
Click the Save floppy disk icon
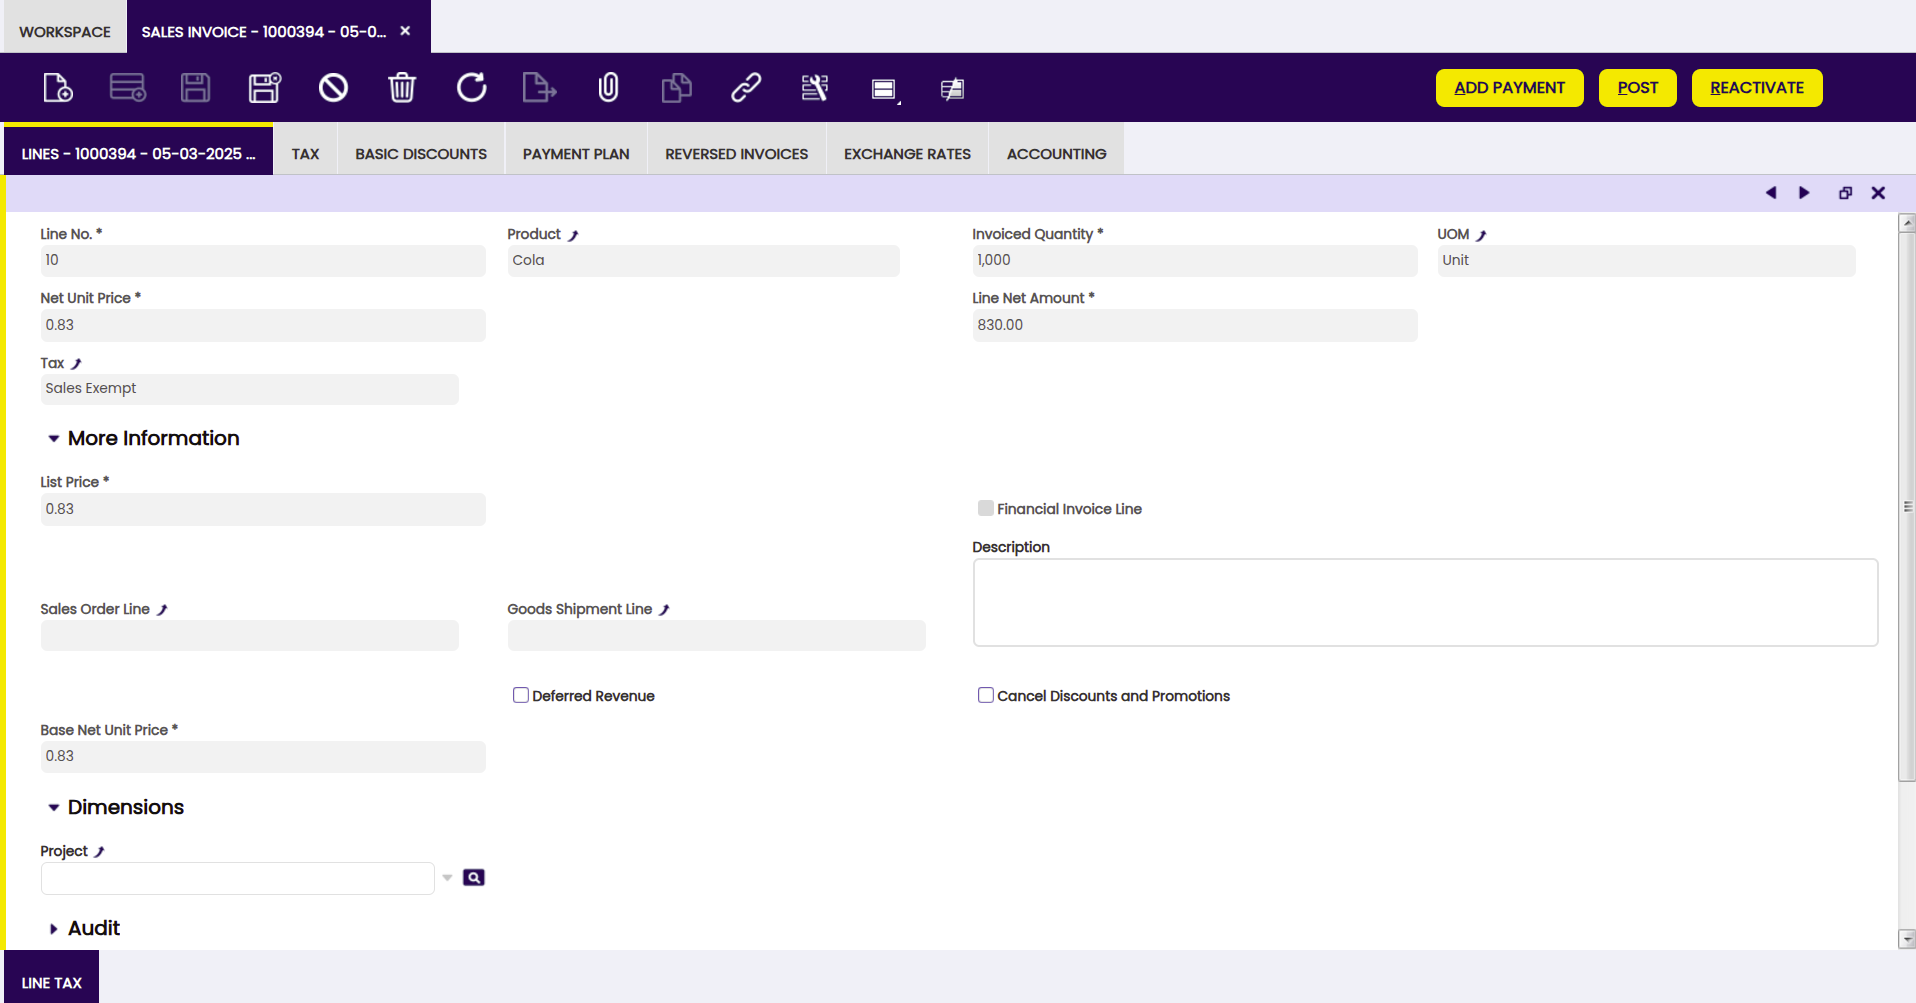[196, 88]
